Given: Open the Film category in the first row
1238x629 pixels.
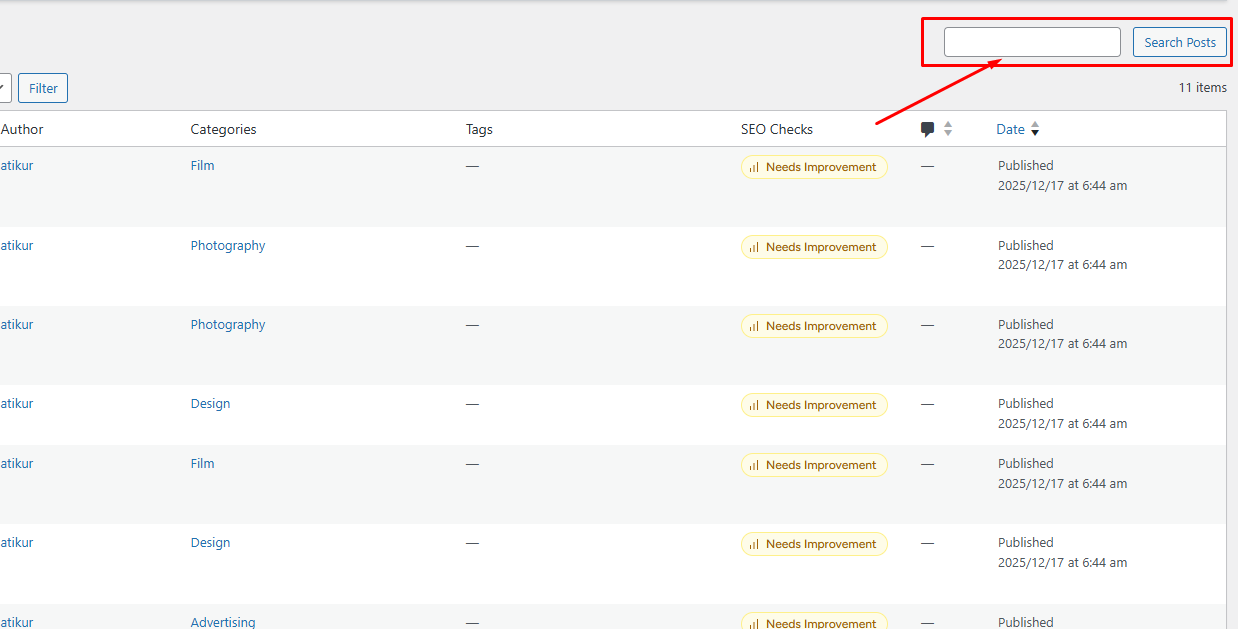Looking at the screenshot, I should click(202, 166).
